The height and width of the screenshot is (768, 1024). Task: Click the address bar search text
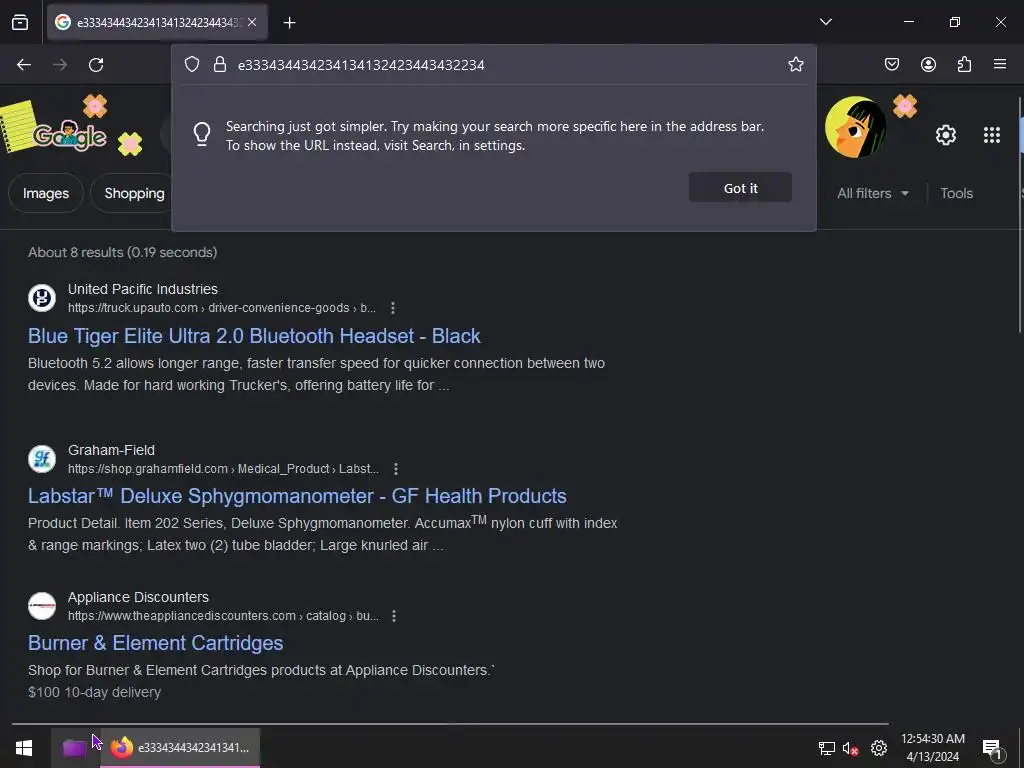(361, 65)
